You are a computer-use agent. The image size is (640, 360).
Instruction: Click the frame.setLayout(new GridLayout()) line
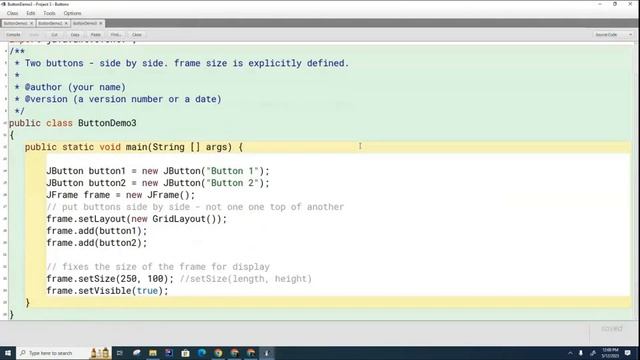136,219
